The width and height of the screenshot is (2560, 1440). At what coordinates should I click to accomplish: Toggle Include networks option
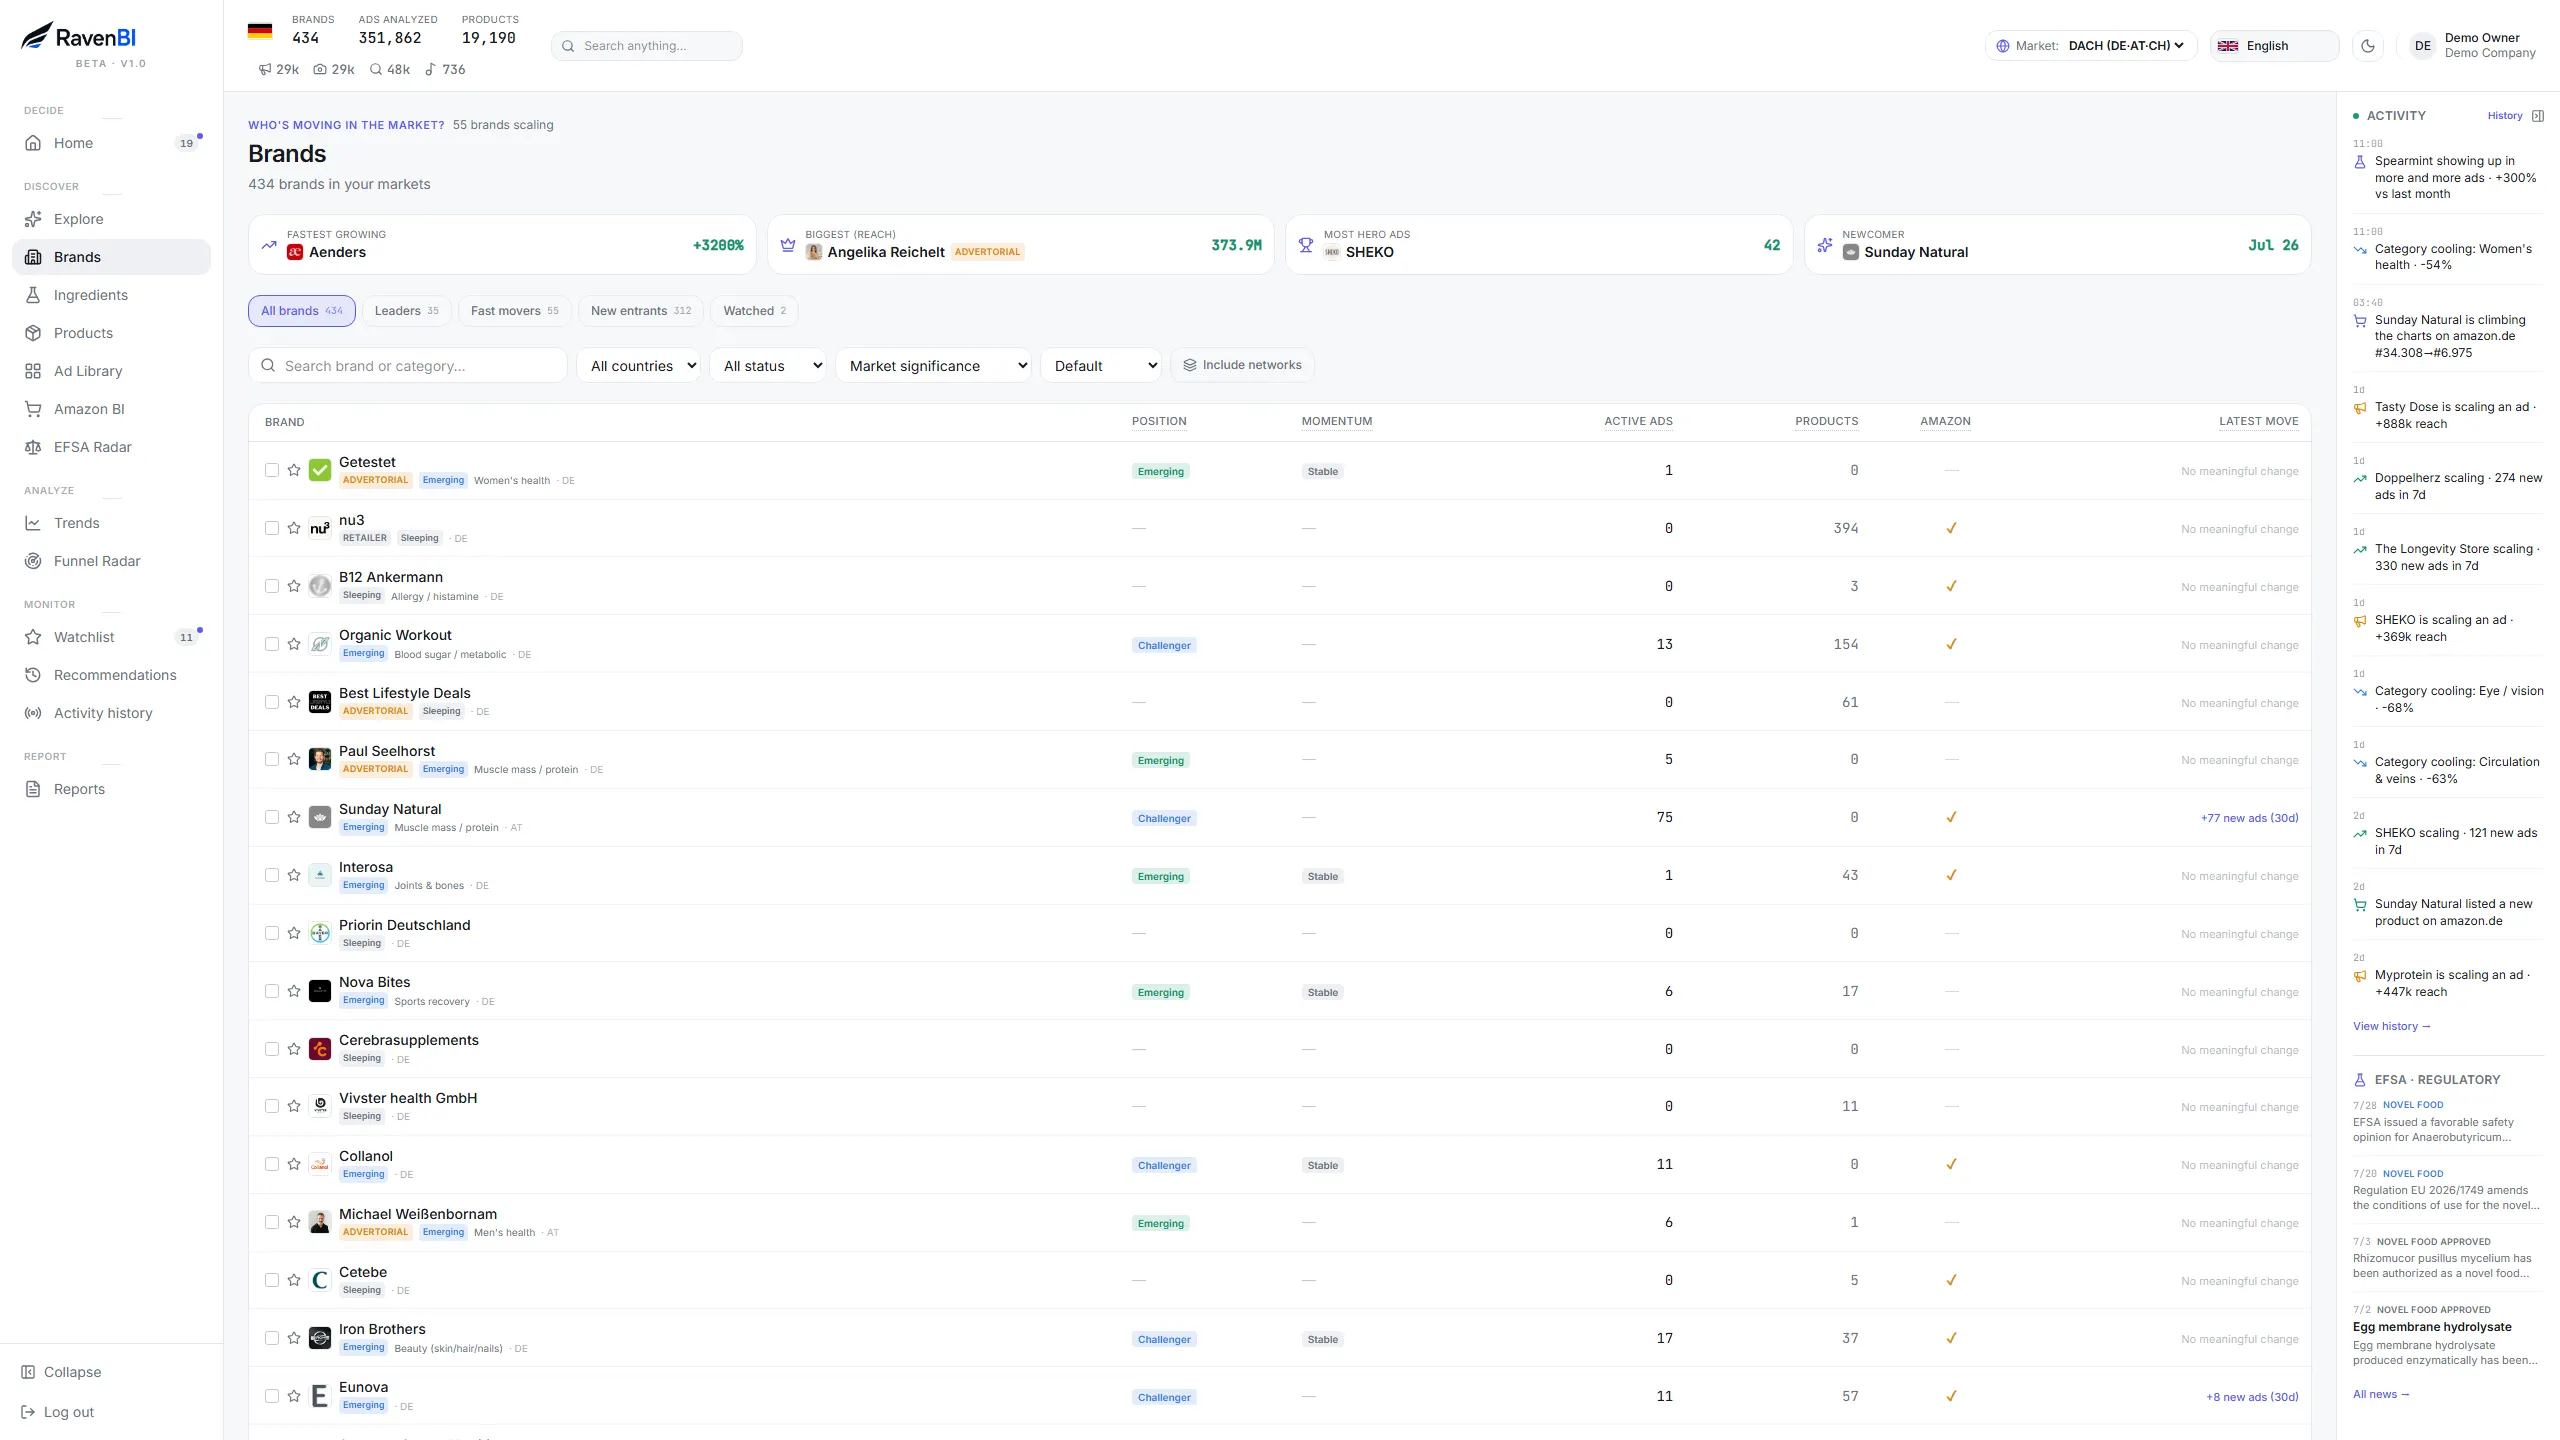(x=1242, y=365)
